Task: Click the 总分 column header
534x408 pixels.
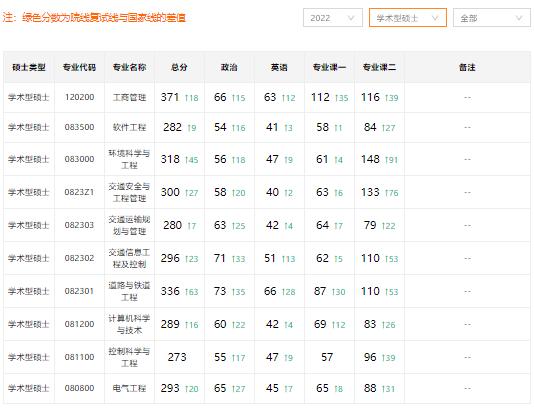Action: 179,67
